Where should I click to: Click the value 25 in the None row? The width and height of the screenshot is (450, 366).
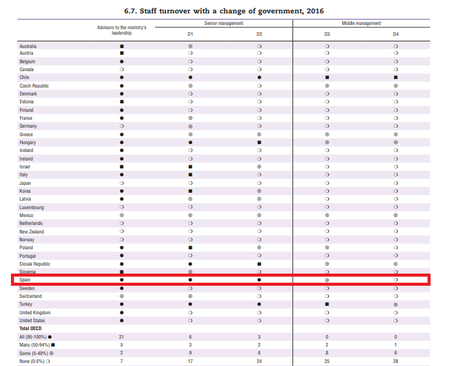point(327,361)
